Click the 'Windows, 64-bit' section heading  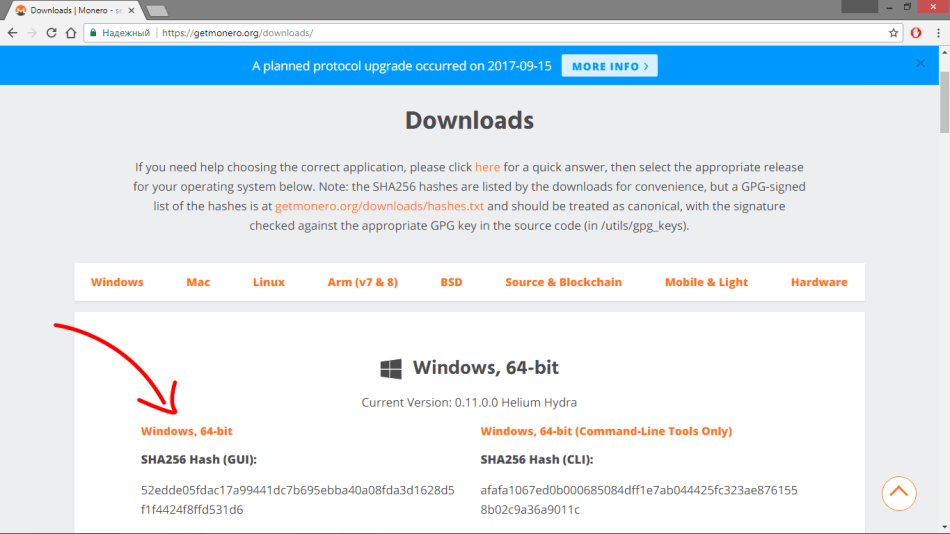485,367
